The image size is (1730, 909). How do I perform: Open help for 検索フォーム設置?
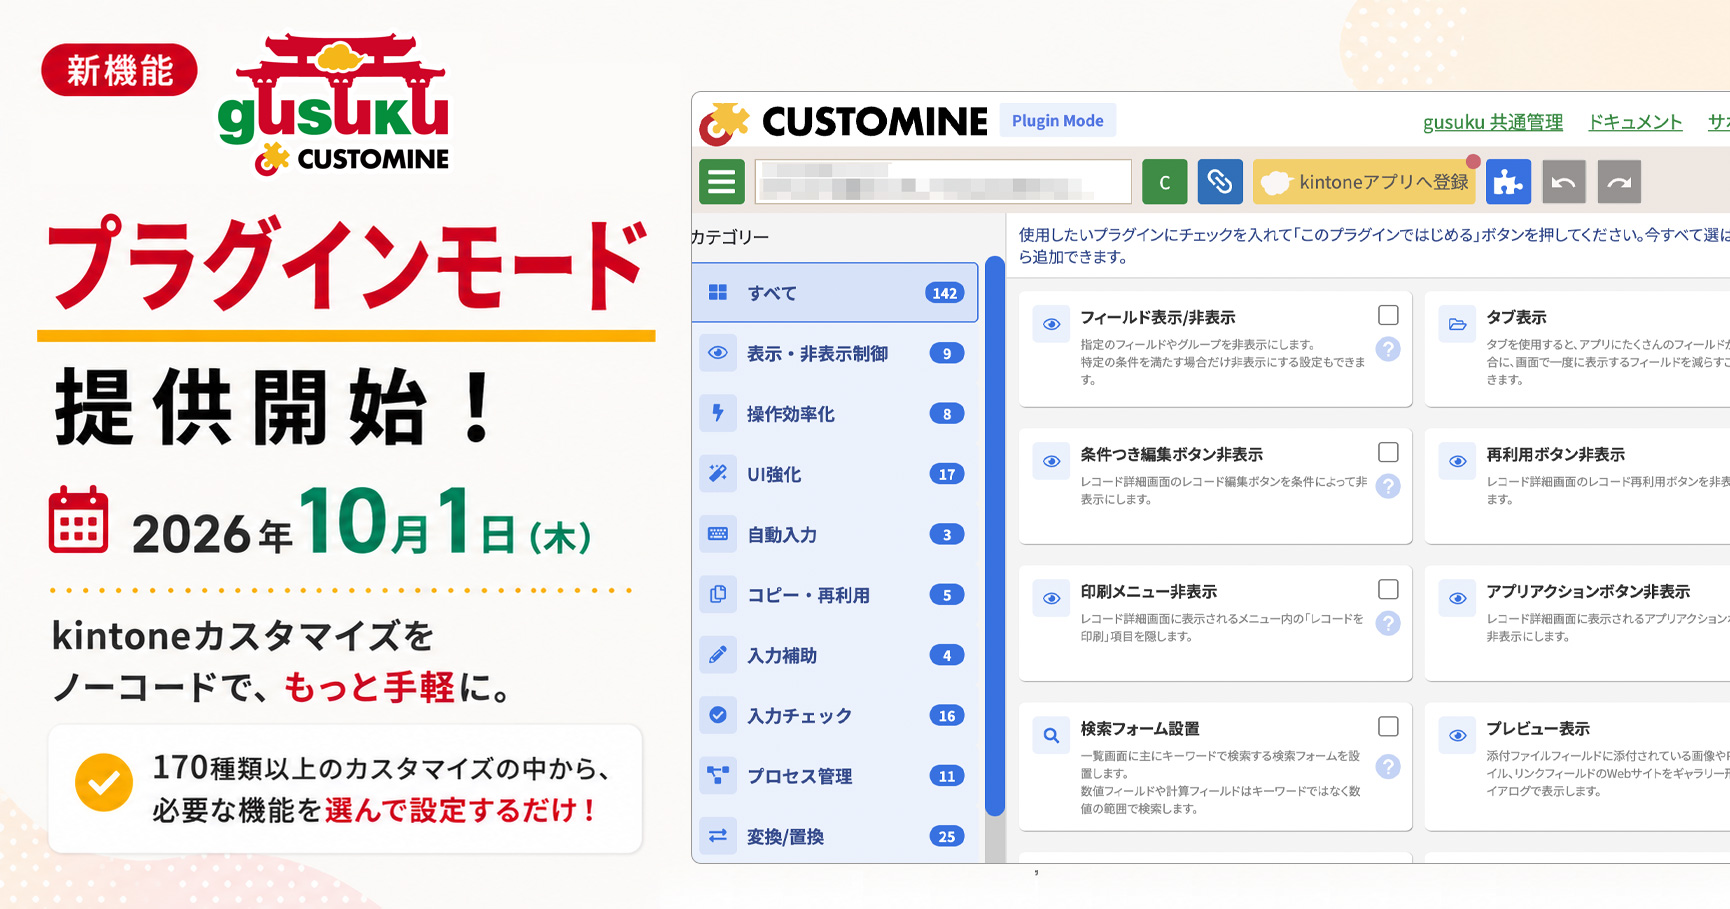[1388, 767]
